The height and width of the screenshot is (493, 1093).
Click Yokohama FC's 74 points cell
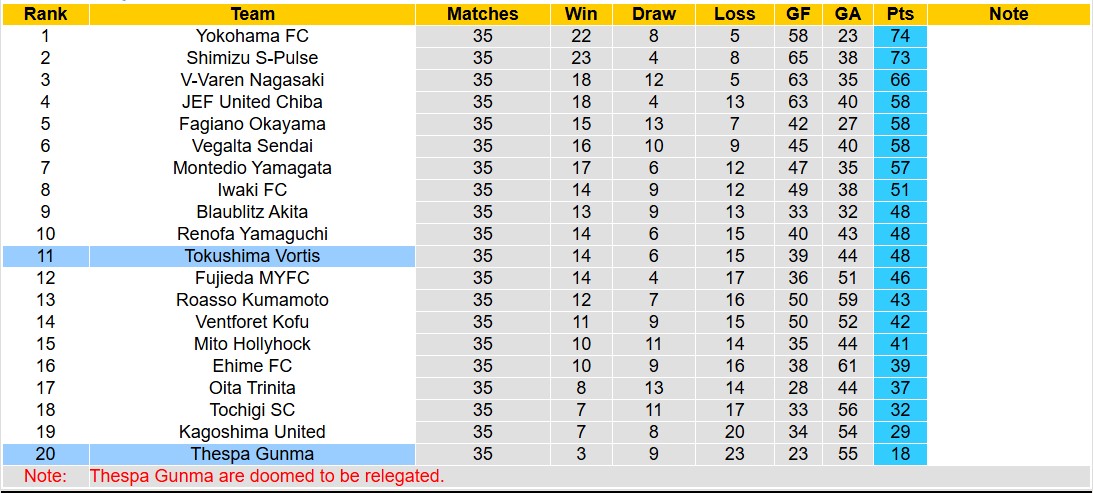click(x=900, y=36)
